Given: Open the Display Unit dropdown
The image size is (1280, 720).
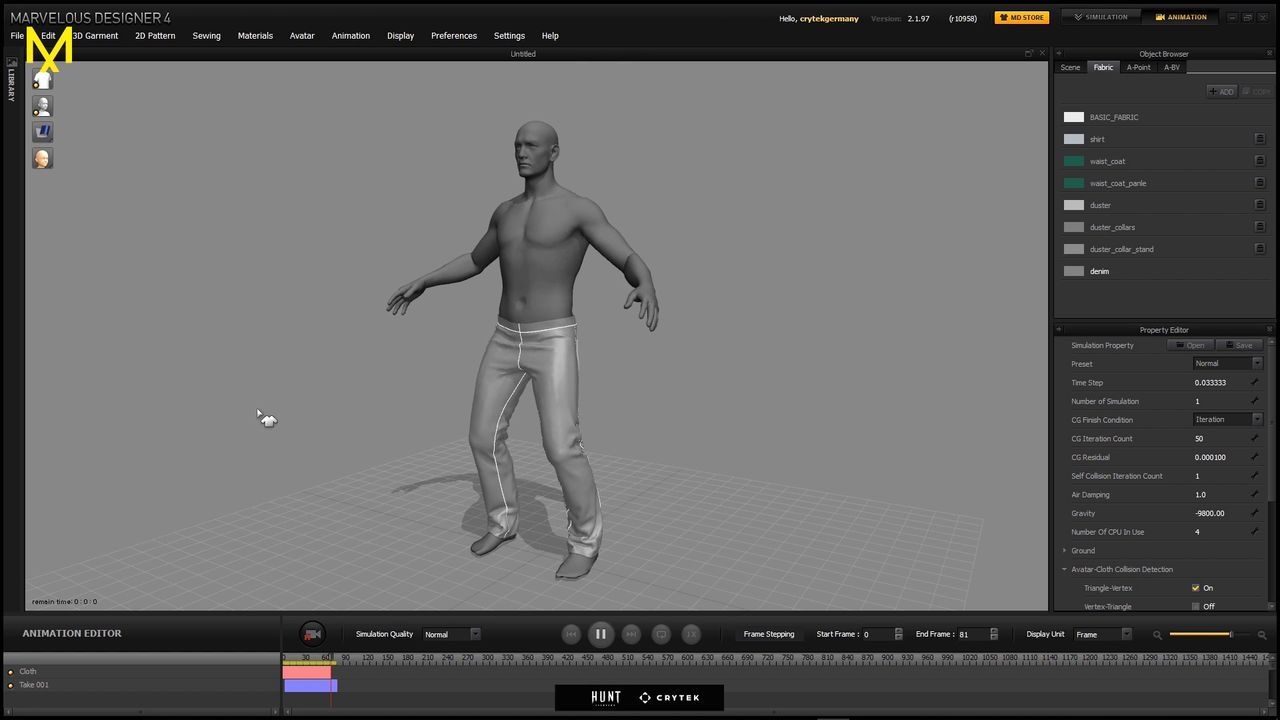Looking at the screenshot, I should tap(1103, 634).
